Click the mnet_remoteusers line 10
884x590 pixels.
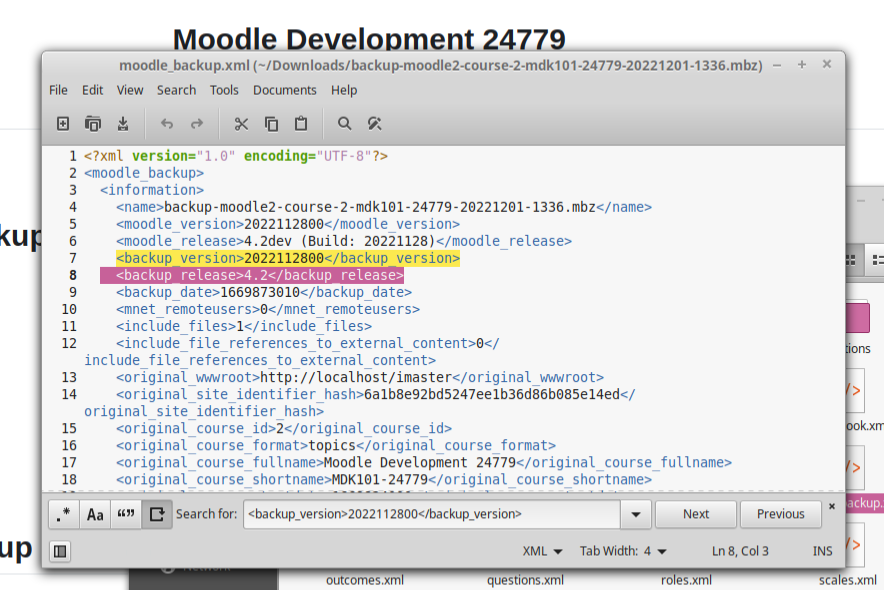click(268, 309)
